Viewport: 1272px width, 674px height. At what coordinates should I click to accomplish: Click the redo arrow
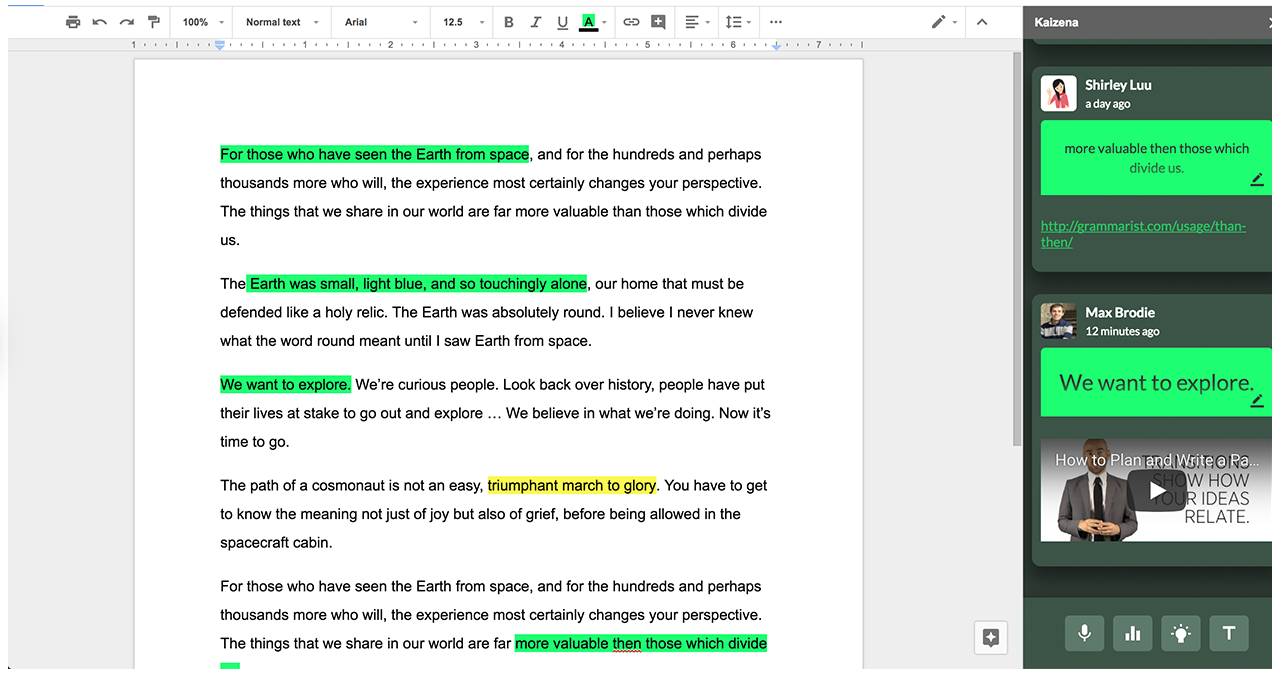click(126, 22)
